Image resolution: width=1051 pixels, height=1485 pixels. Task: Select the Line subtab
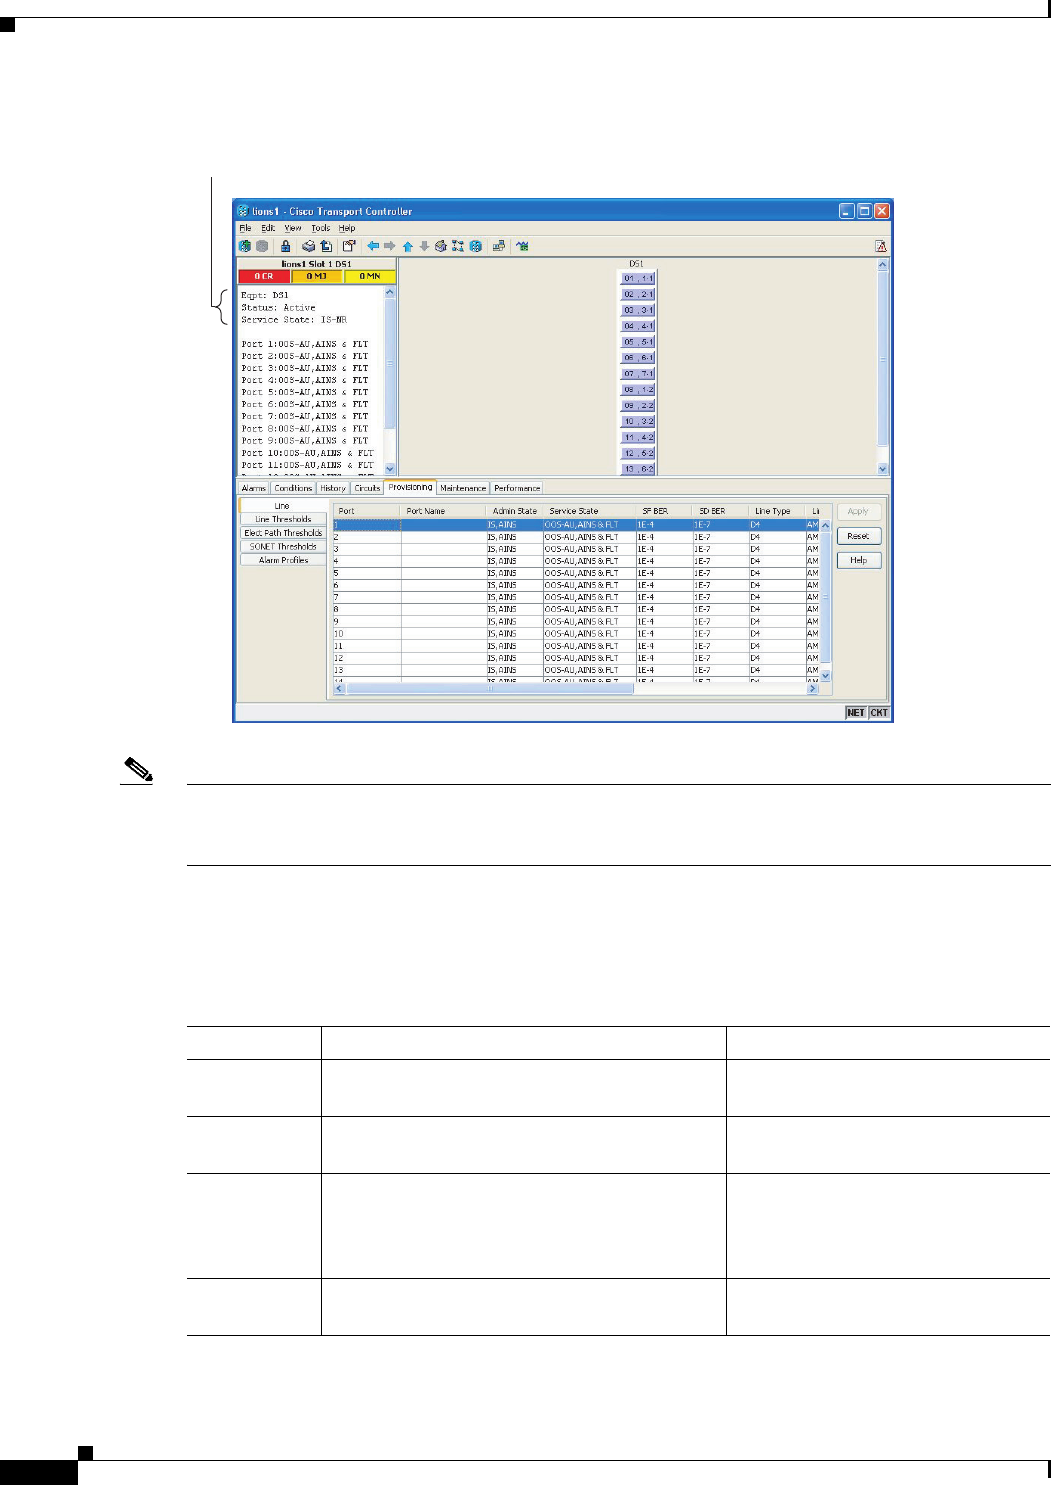click(x=283, y=506)
